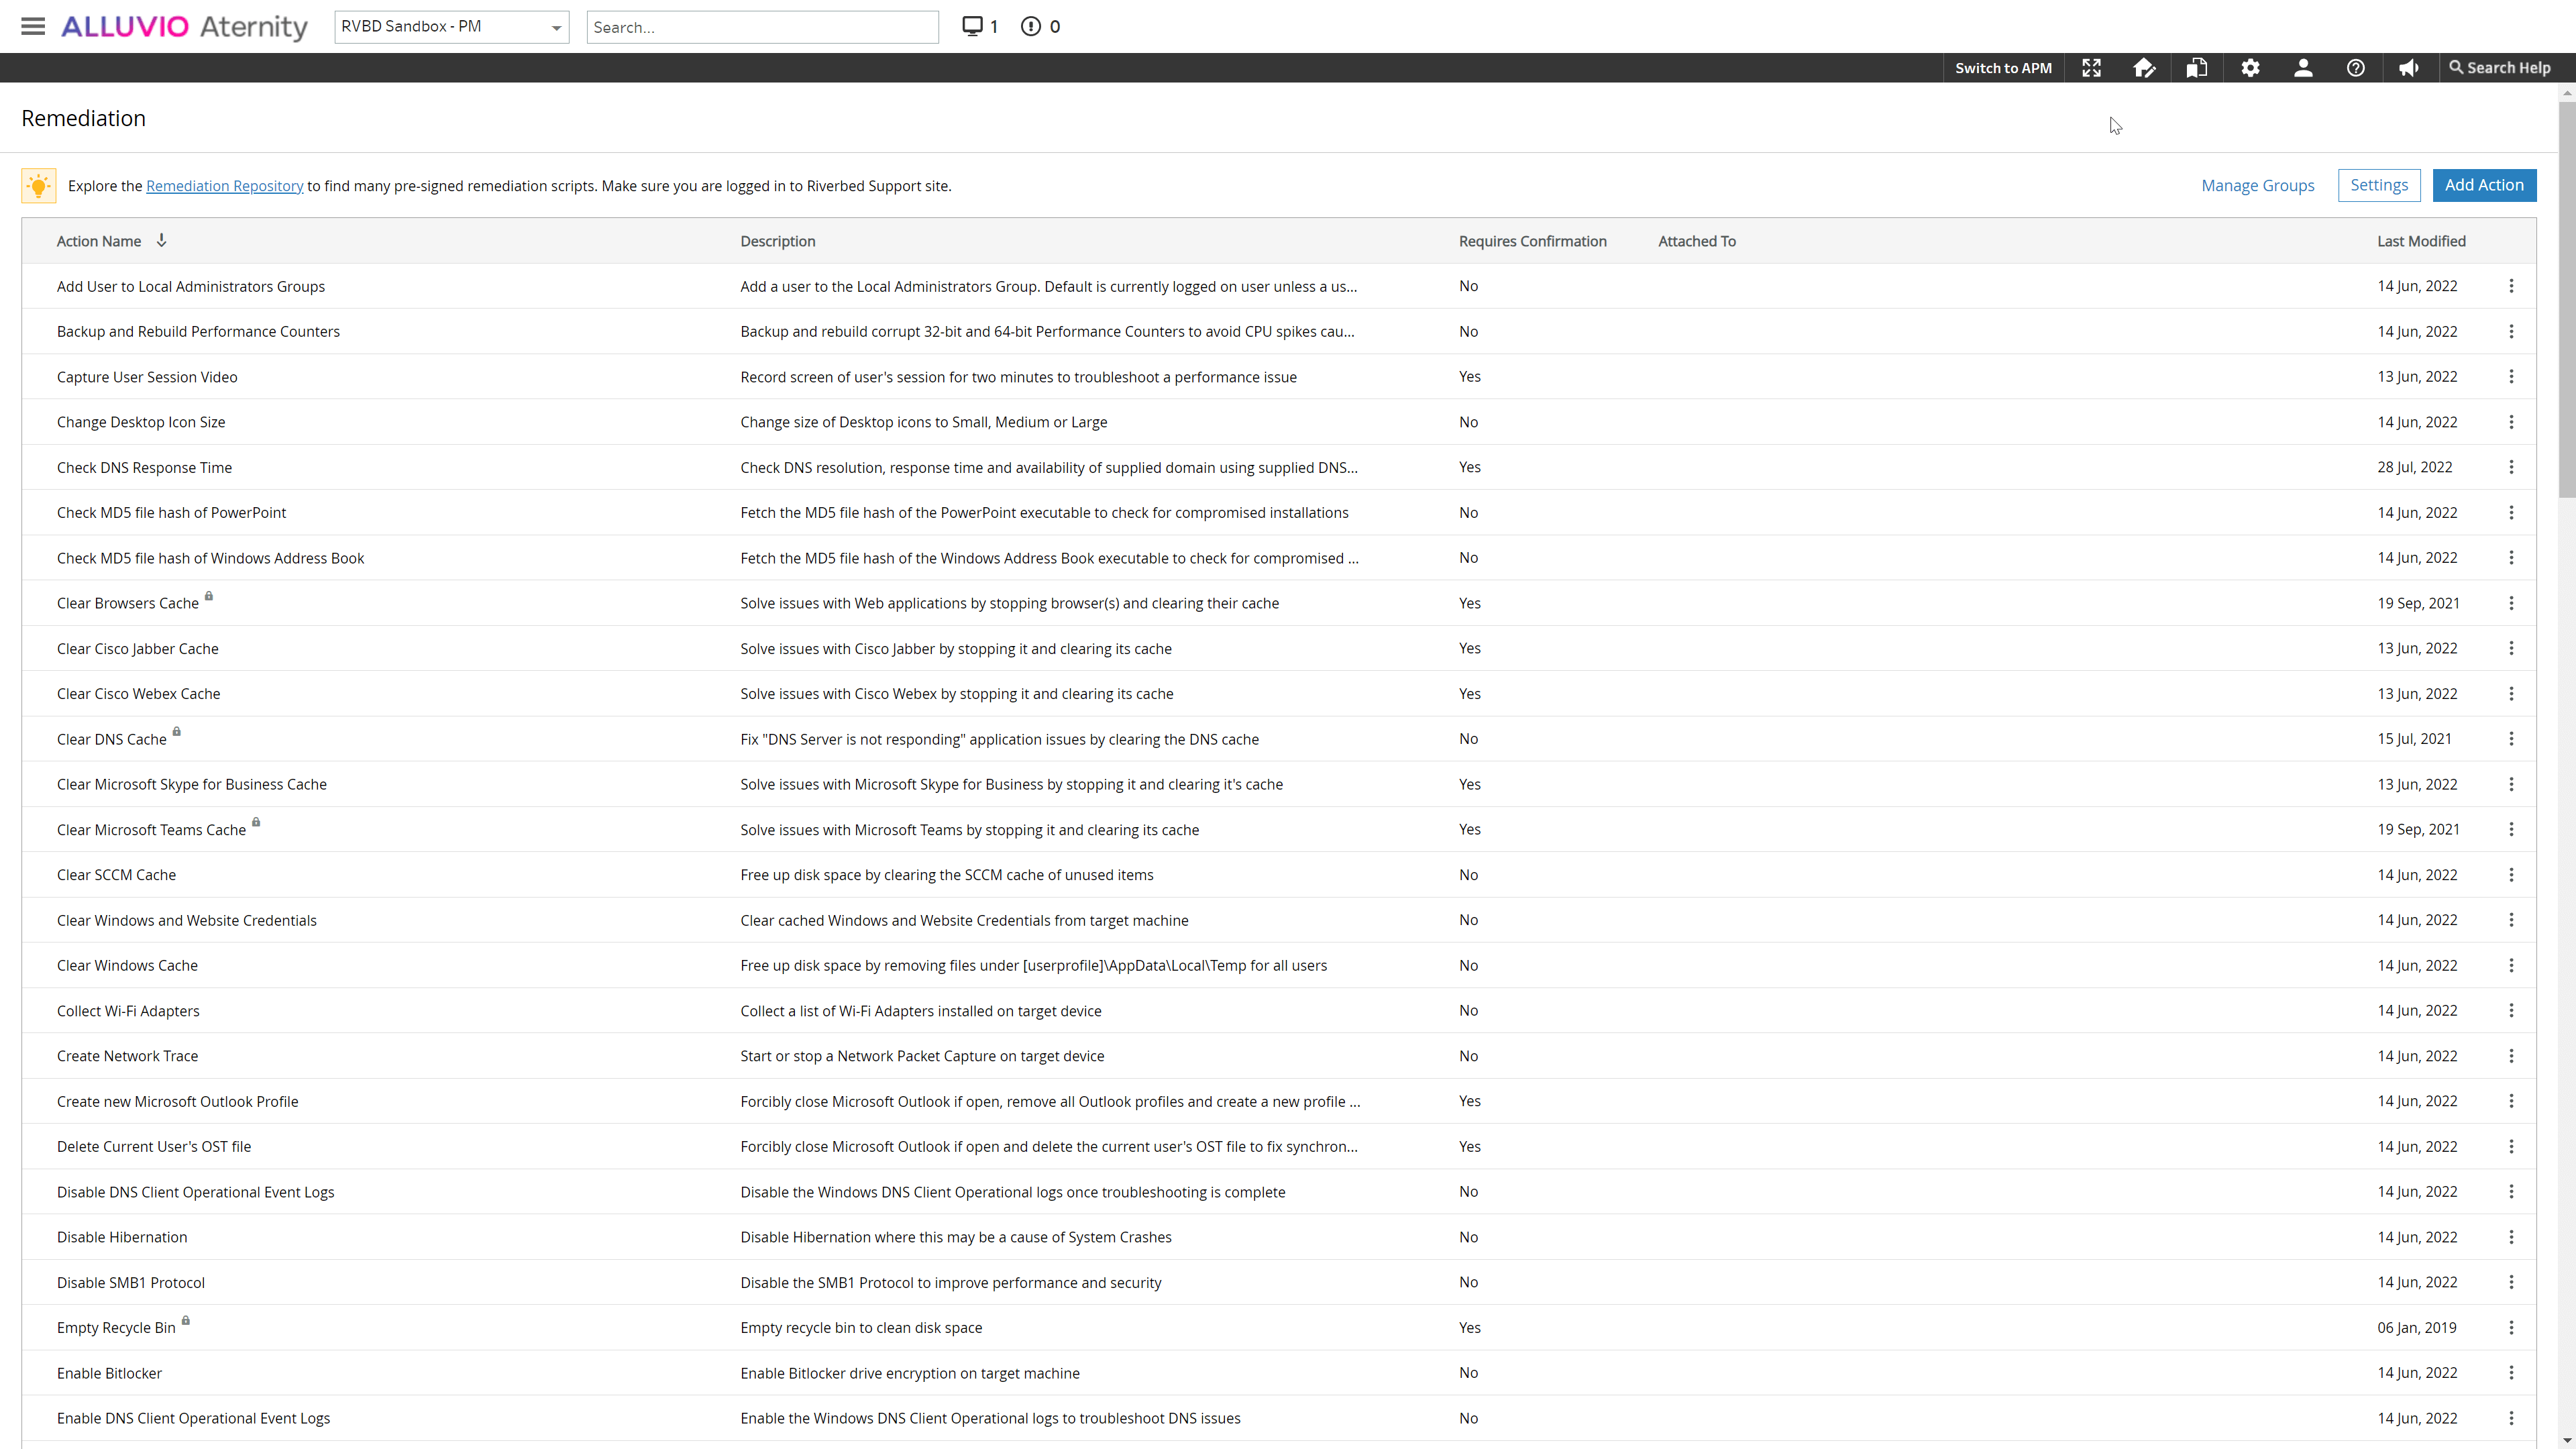The width and height of the screenshot is (2576, 1449).
Task: Click lock icon next to Empty Recycle Bin
Action: [x=186, y=1321]
